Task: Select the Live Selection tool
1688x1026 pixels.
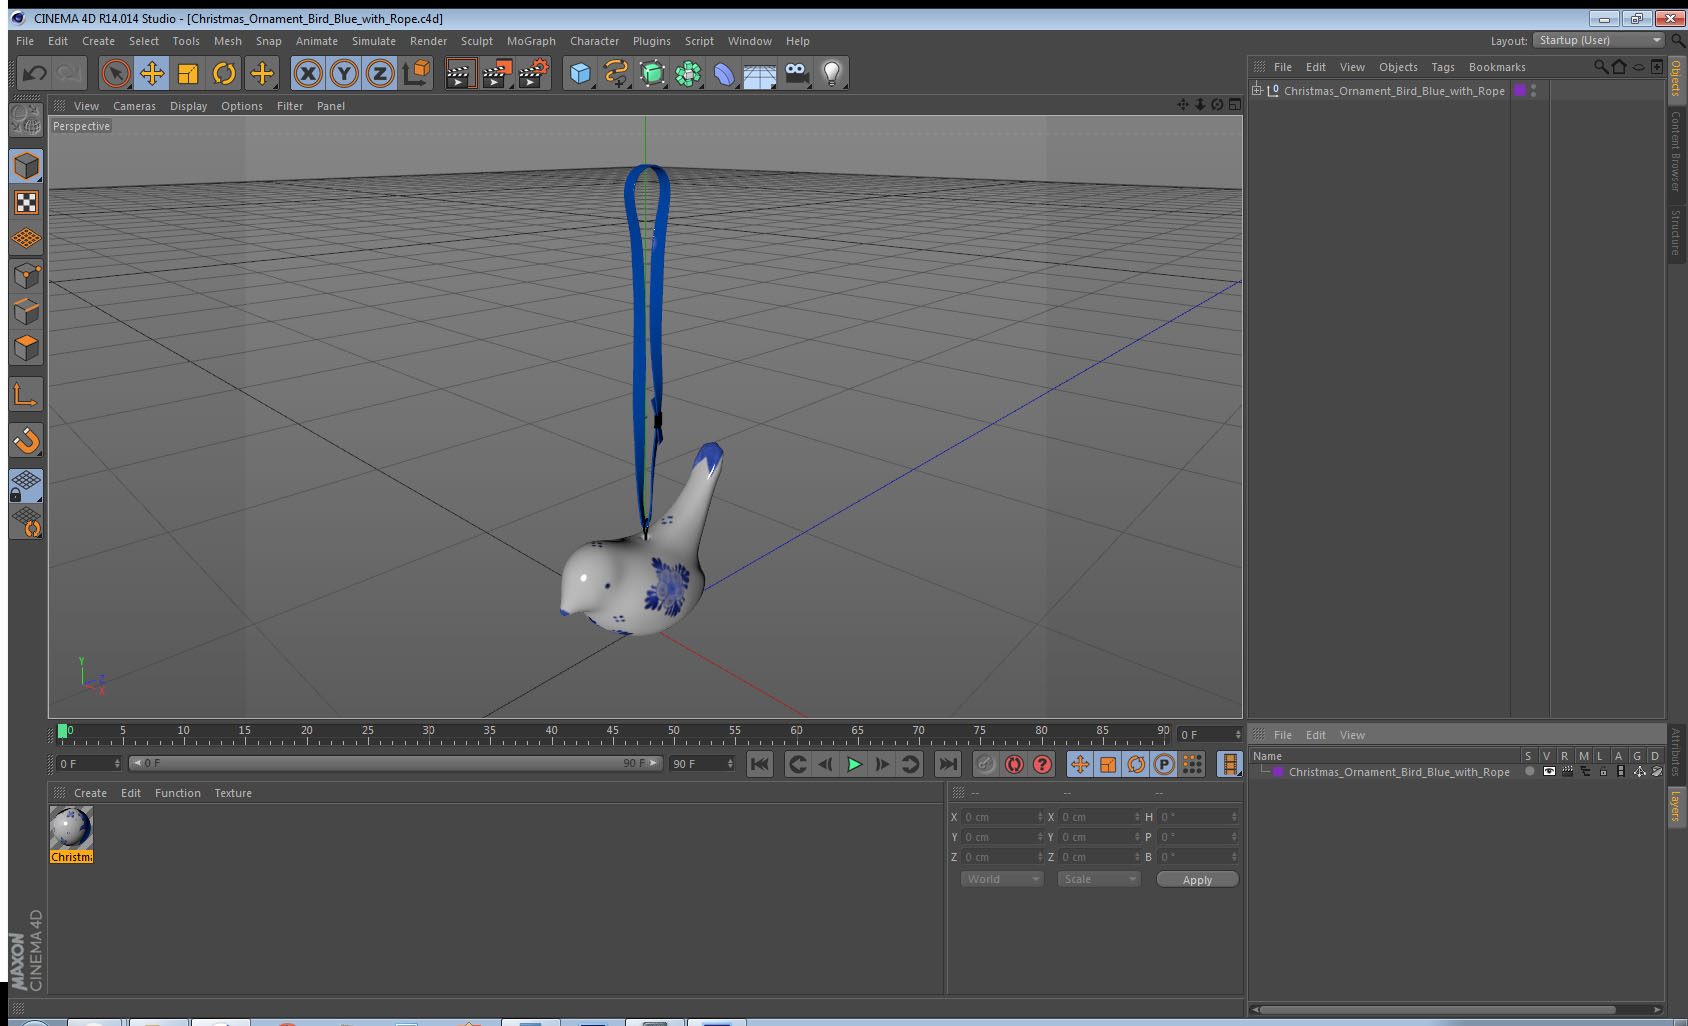Action: pos(116,73)
